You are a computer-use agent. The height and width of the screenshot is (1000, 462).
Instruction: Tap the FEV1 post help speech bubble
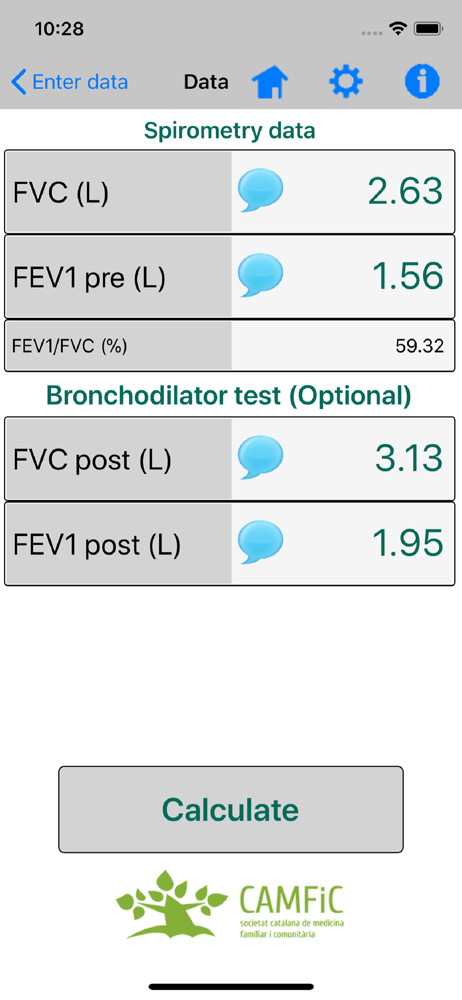pyautogui.click(x=260, y=542)
